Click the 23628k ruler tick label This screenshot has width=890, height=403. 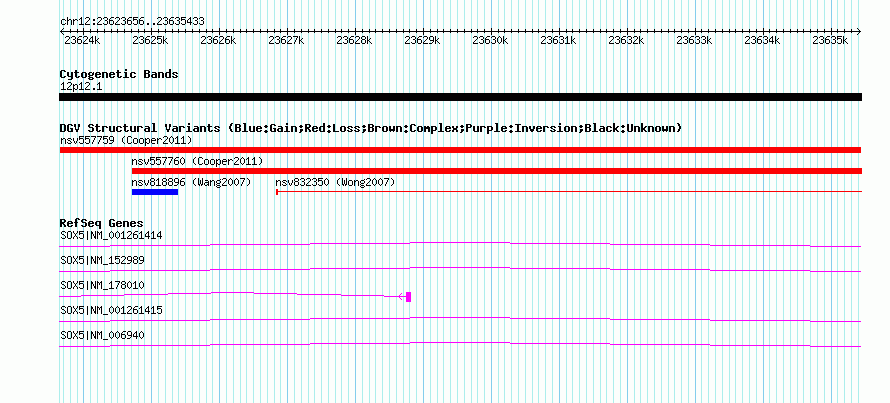[355, 40]
